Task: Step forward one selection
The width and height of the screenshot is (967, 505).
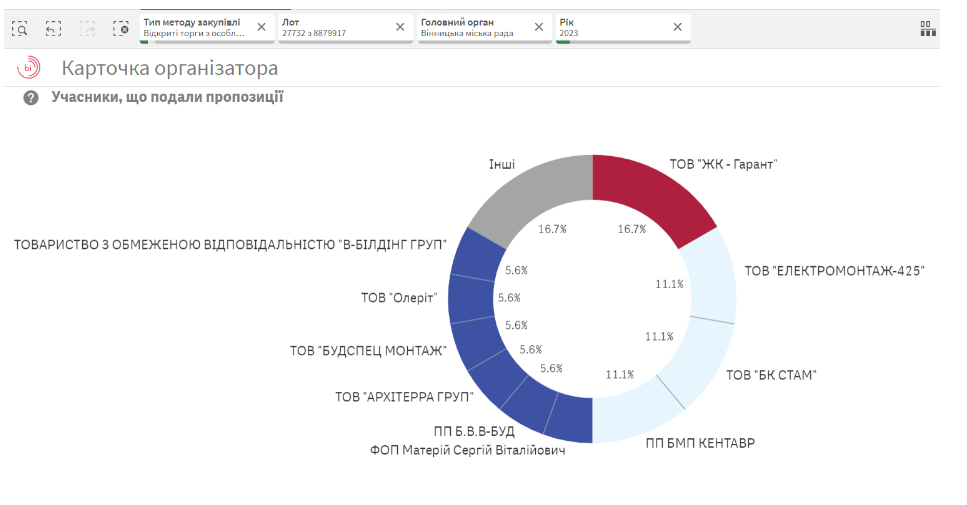Action: pos(87,29)
